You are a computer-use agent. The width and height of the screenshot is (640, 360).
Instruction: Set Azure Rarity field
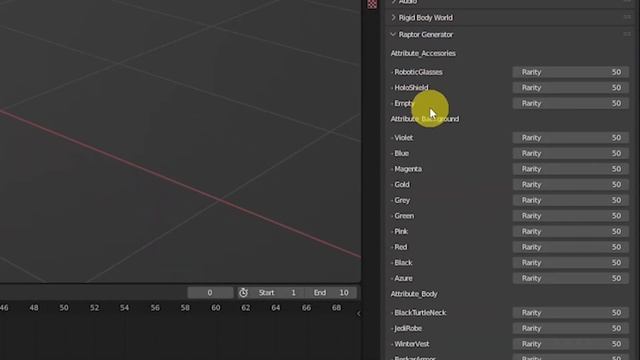pos(571,278)
